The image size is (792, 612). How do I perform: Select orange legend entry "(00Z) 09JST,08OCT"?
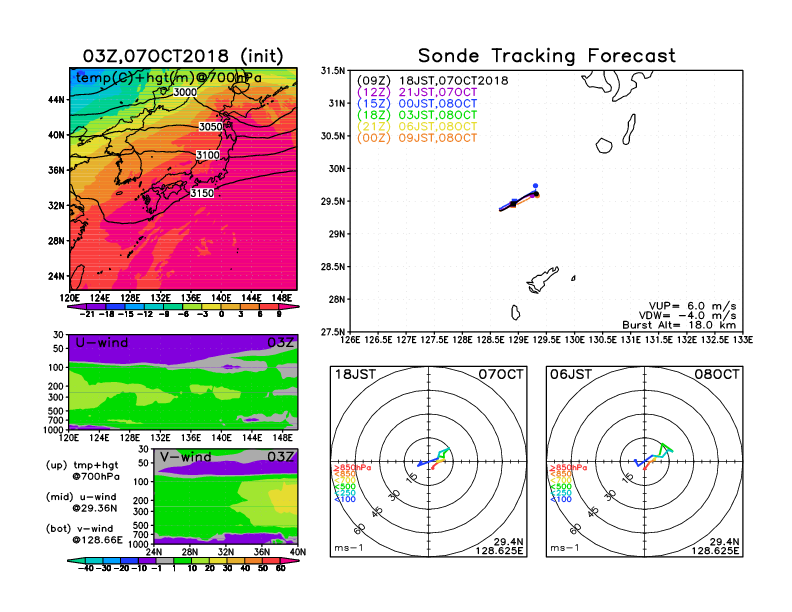(x=417, y=138)
